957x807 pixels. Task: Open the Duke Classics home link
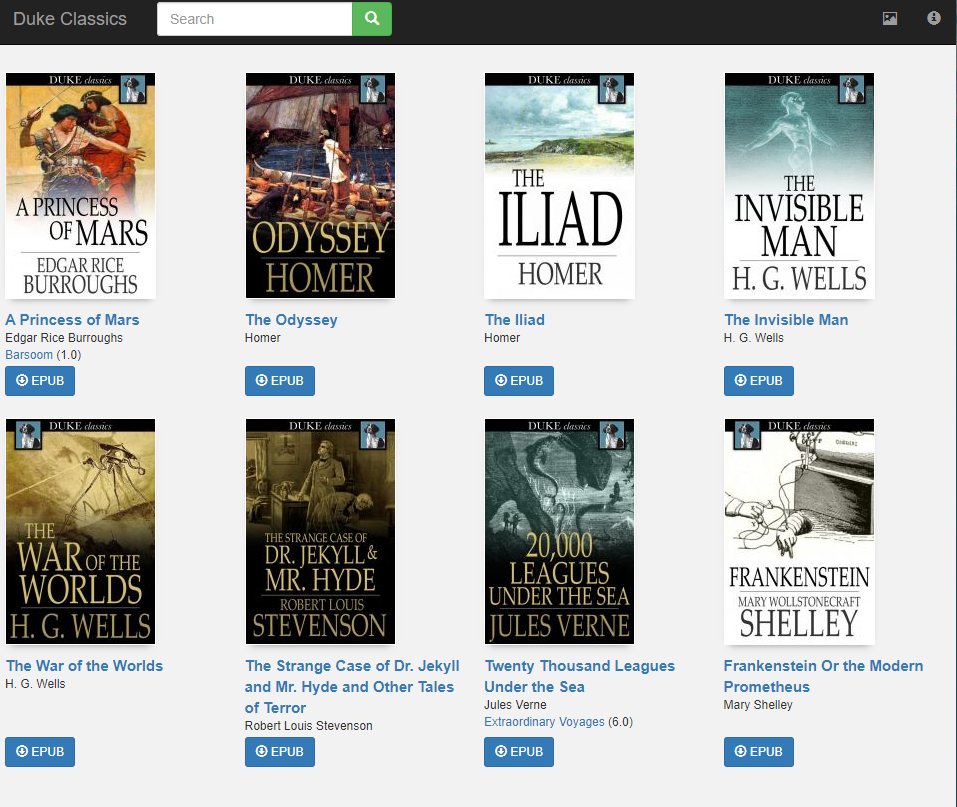pyautogui.click(x=70, y=19)
